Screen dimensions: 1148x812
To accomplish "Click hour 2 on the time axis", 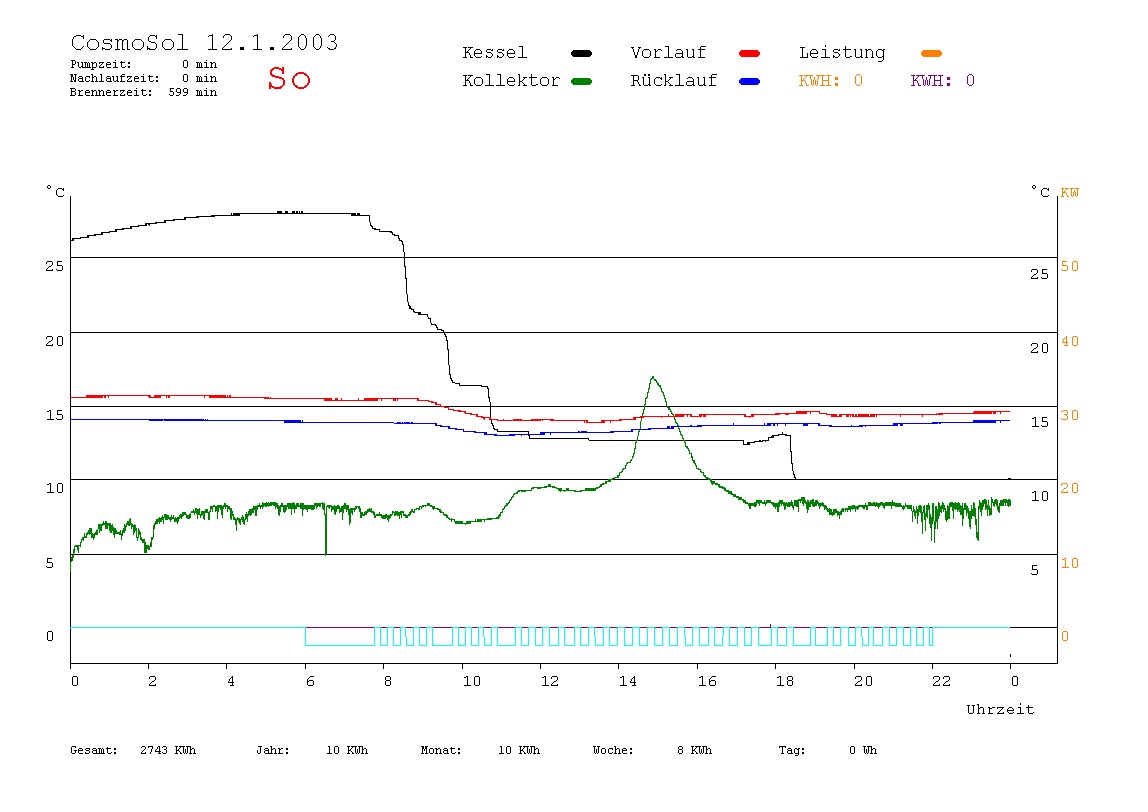I will click(152, 682).
